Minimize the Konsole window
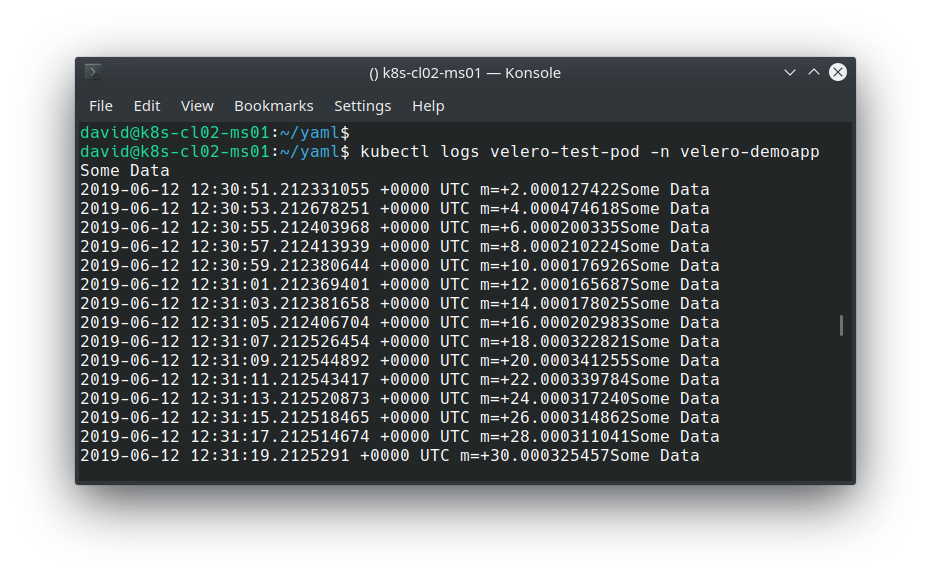This screenshot has width=931, height=578. coord(790,72)
